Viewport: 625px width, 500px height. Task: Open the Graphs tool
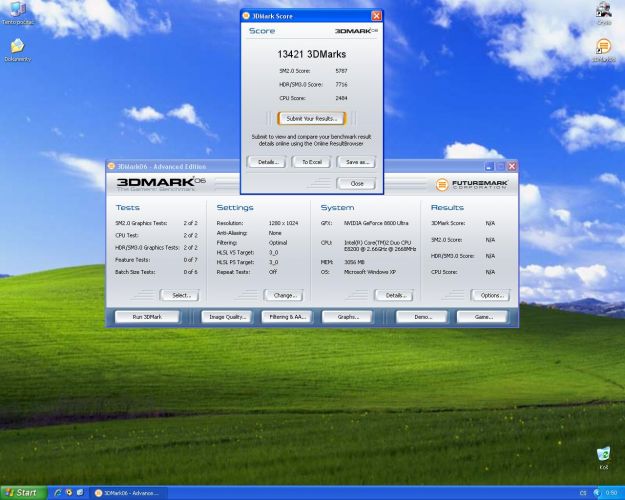pos(348,317)
